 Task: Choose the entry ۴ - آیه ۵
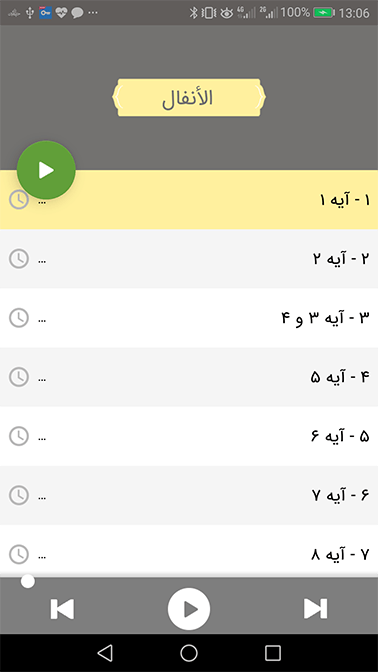[189, 377]
